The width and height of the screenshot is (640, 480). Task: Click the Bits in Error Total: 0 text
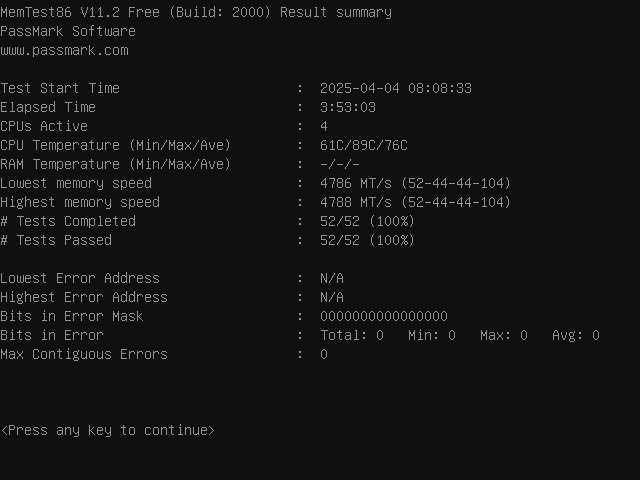(352, 335)
